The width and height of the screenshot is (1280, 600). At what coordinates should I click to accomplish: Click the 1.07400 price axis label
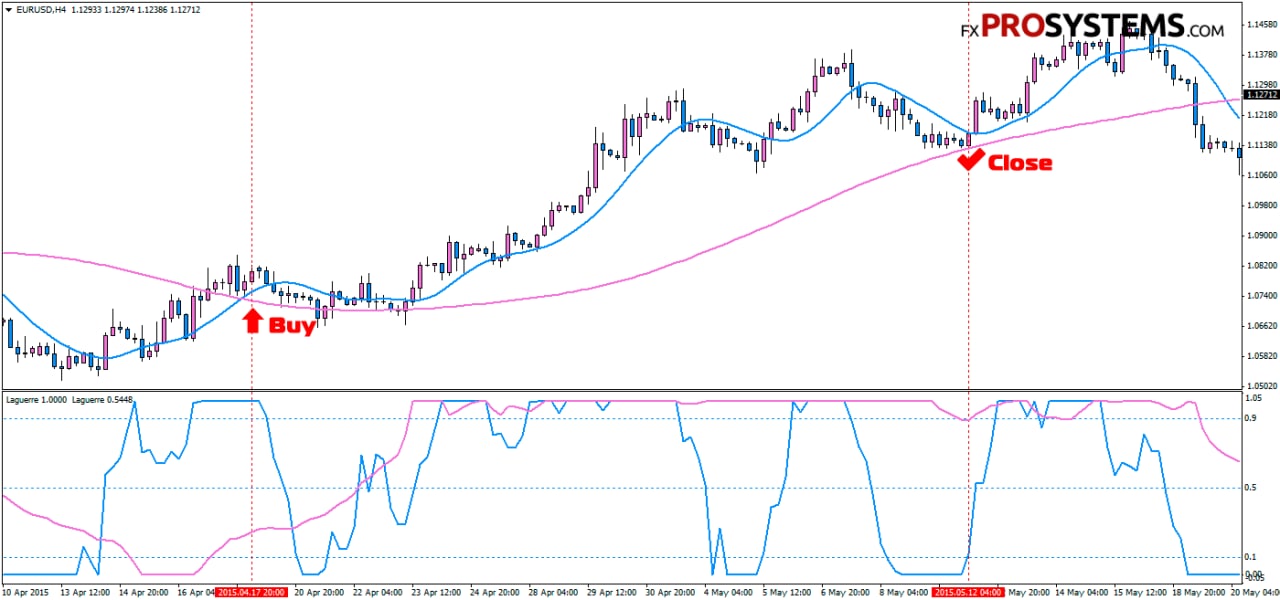[1263, 296]
